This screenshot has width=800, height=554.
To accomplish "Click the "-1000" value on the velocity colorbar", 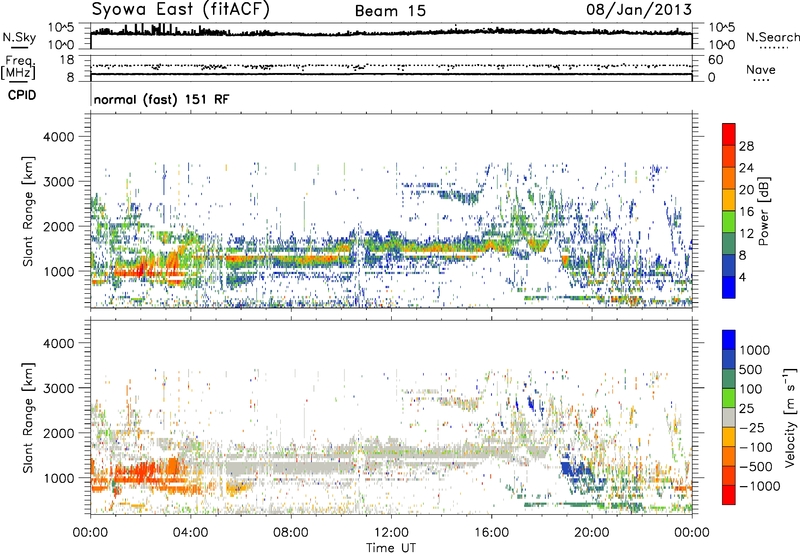I will pyautogui.click(x=760, y=486).
